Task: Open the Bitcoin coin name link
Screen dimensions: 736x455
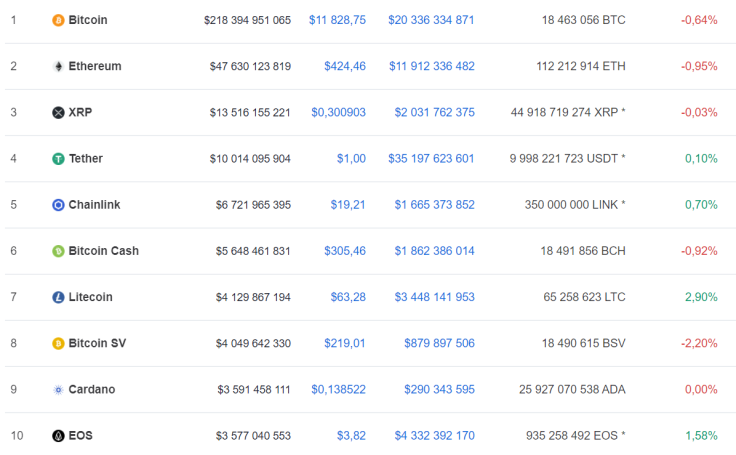Action: (x=88, y=20)
